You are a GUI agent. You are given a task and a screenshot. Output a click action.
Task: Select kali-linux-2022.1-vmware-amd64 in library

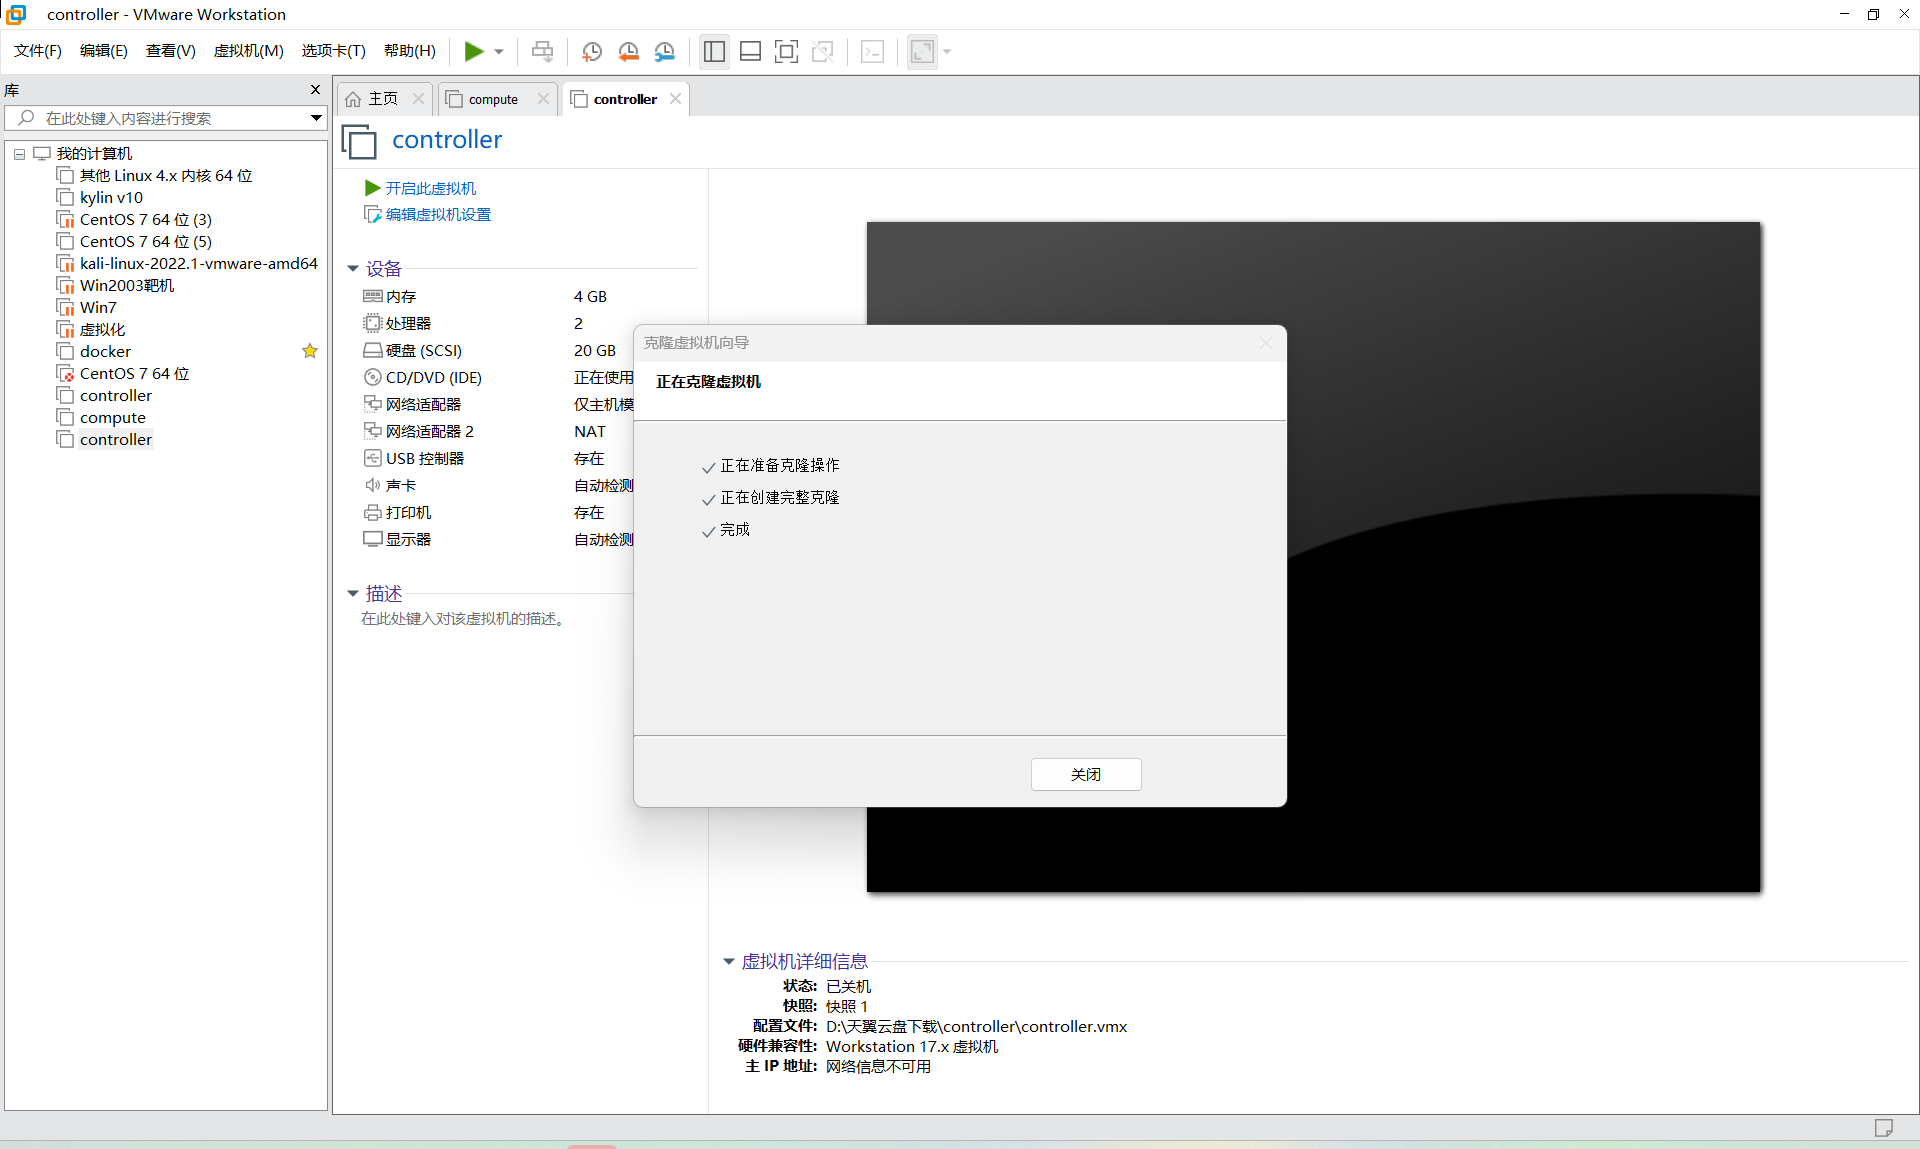(x=198, y=264)
